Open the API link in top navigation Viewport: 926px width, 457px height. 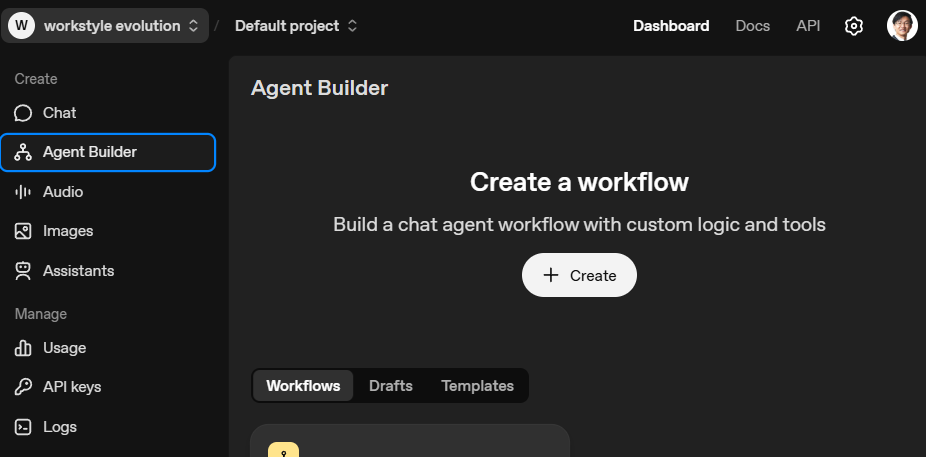coord(808,26)
